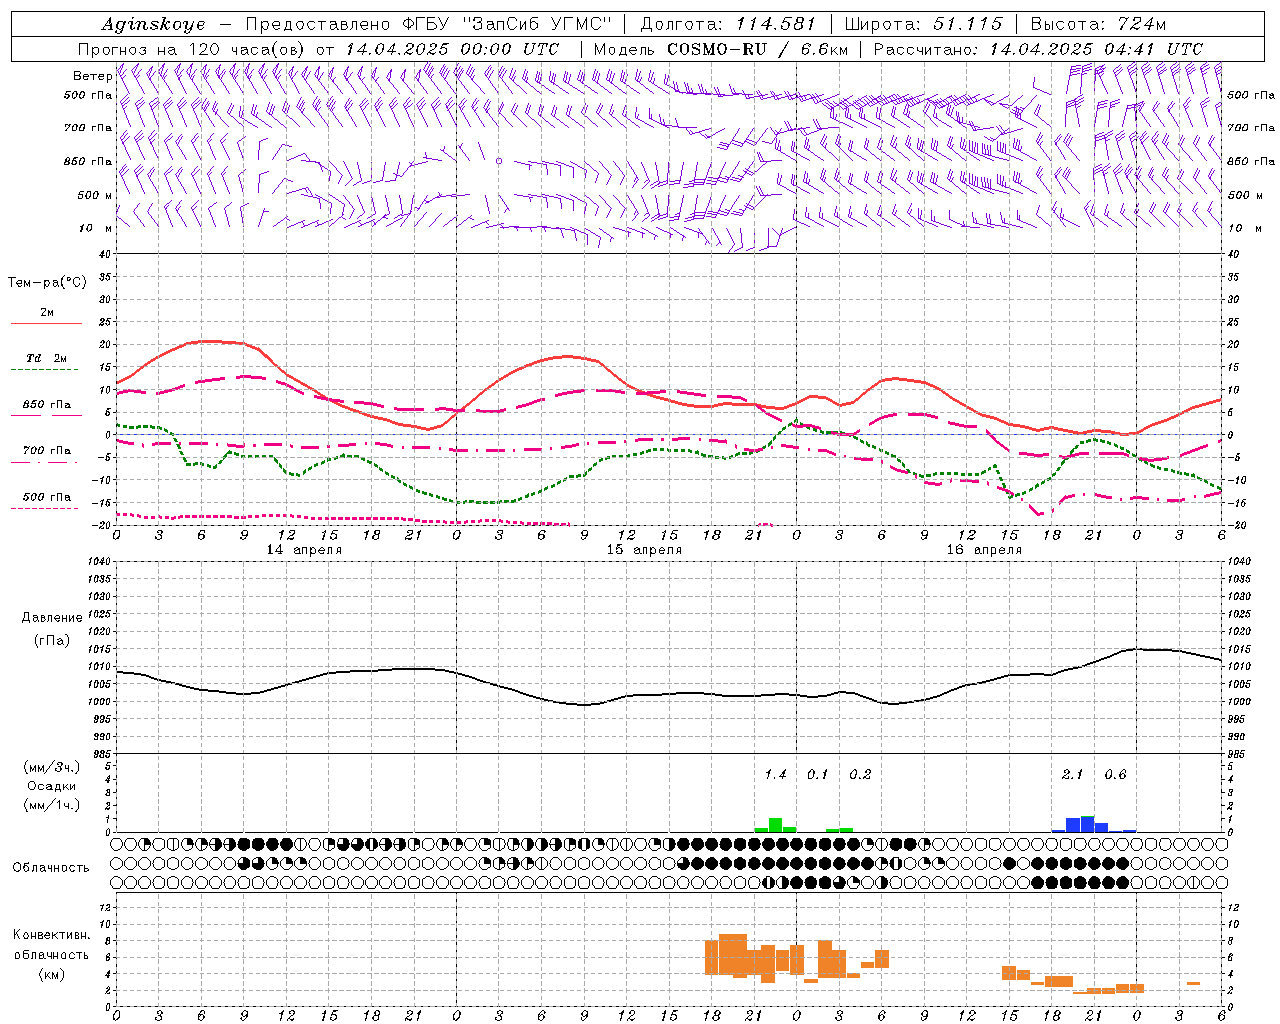
Task: Click the (мм/3ч.) precipitation unit label
Action: click(x=51, y=767)
